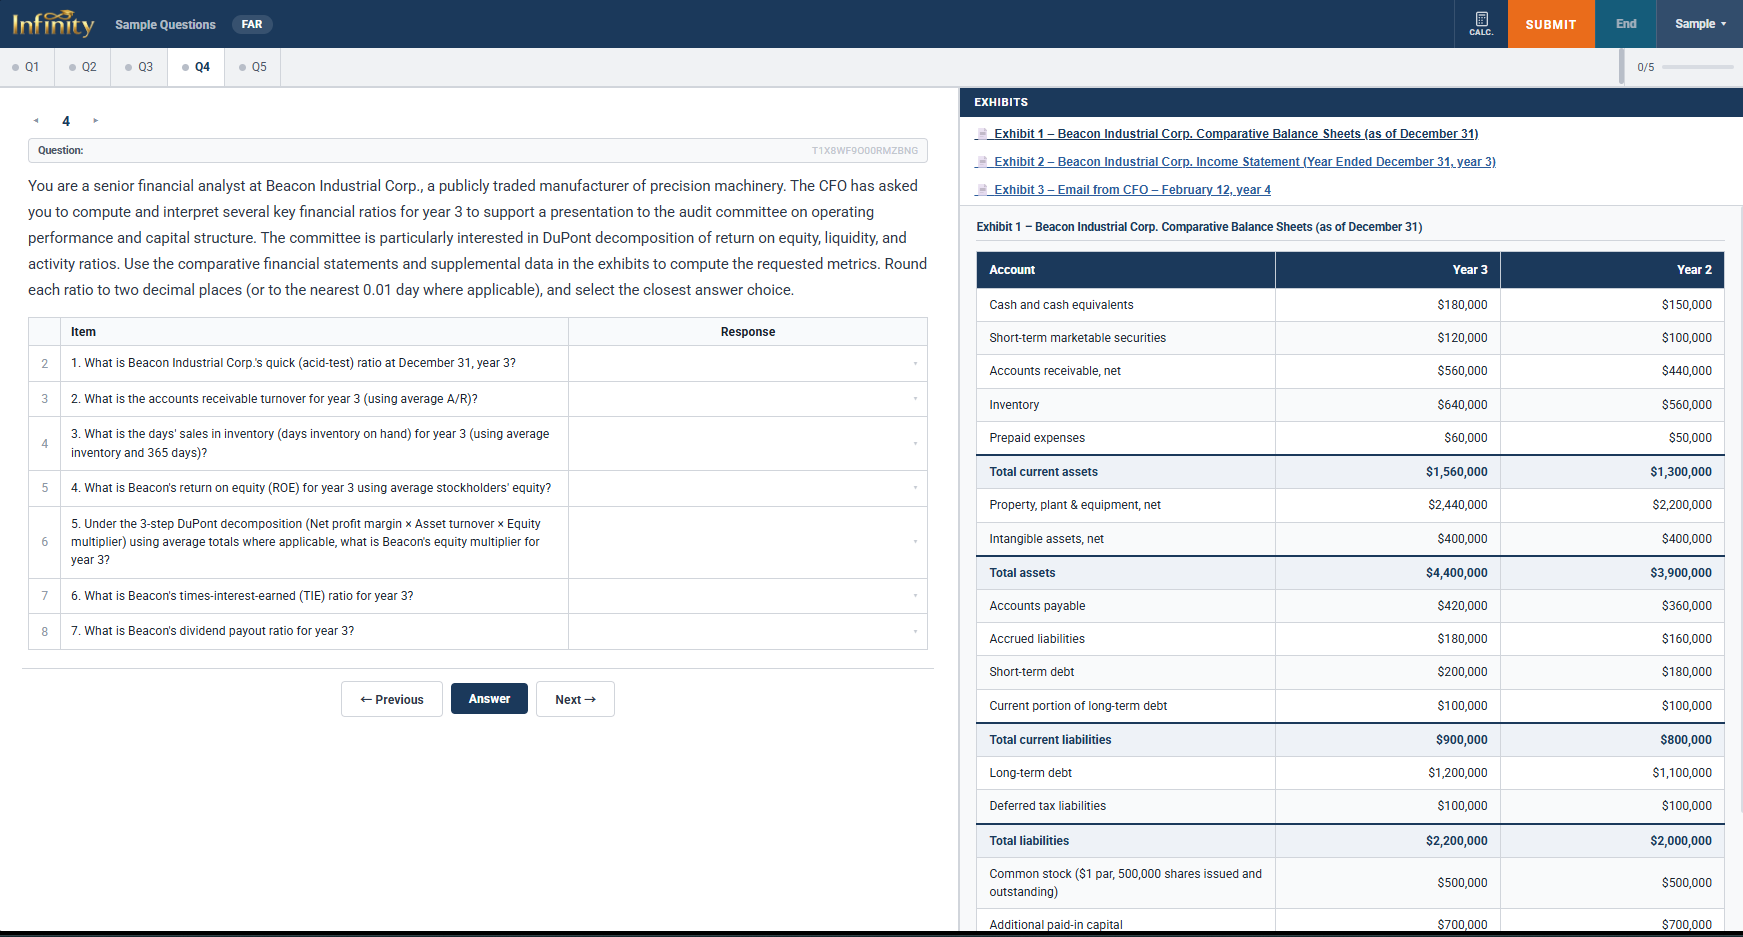Click Year 2 total assets value $3,900,000
The height and width of the screenshot is (937, 1743).
[x=1681, y=573]
